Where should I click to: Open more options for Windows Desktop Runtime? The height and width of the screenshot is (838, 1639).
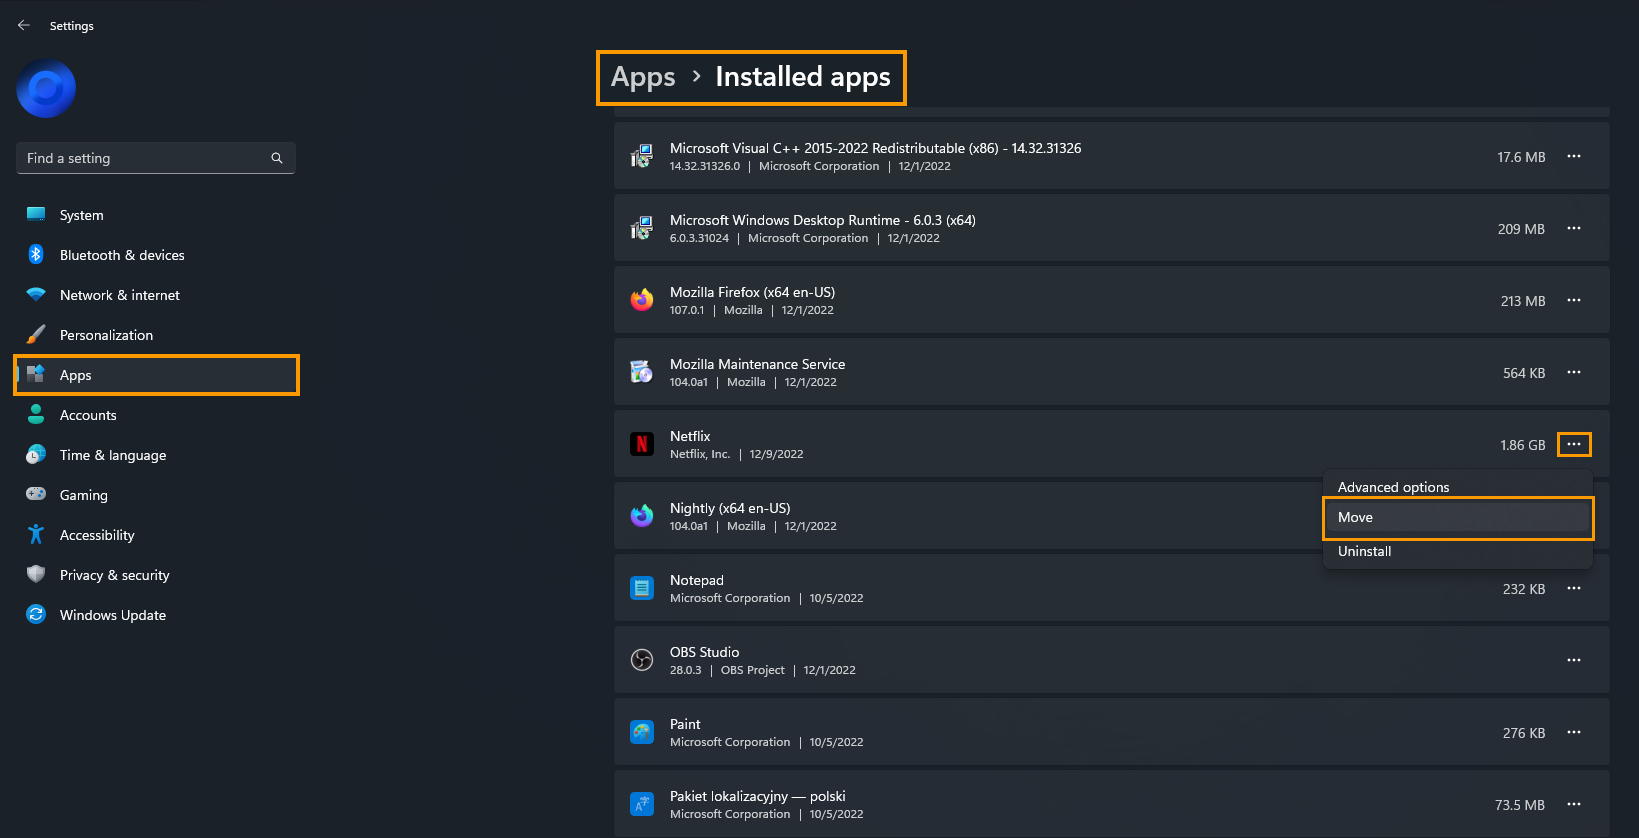[x=1574, y=228]
